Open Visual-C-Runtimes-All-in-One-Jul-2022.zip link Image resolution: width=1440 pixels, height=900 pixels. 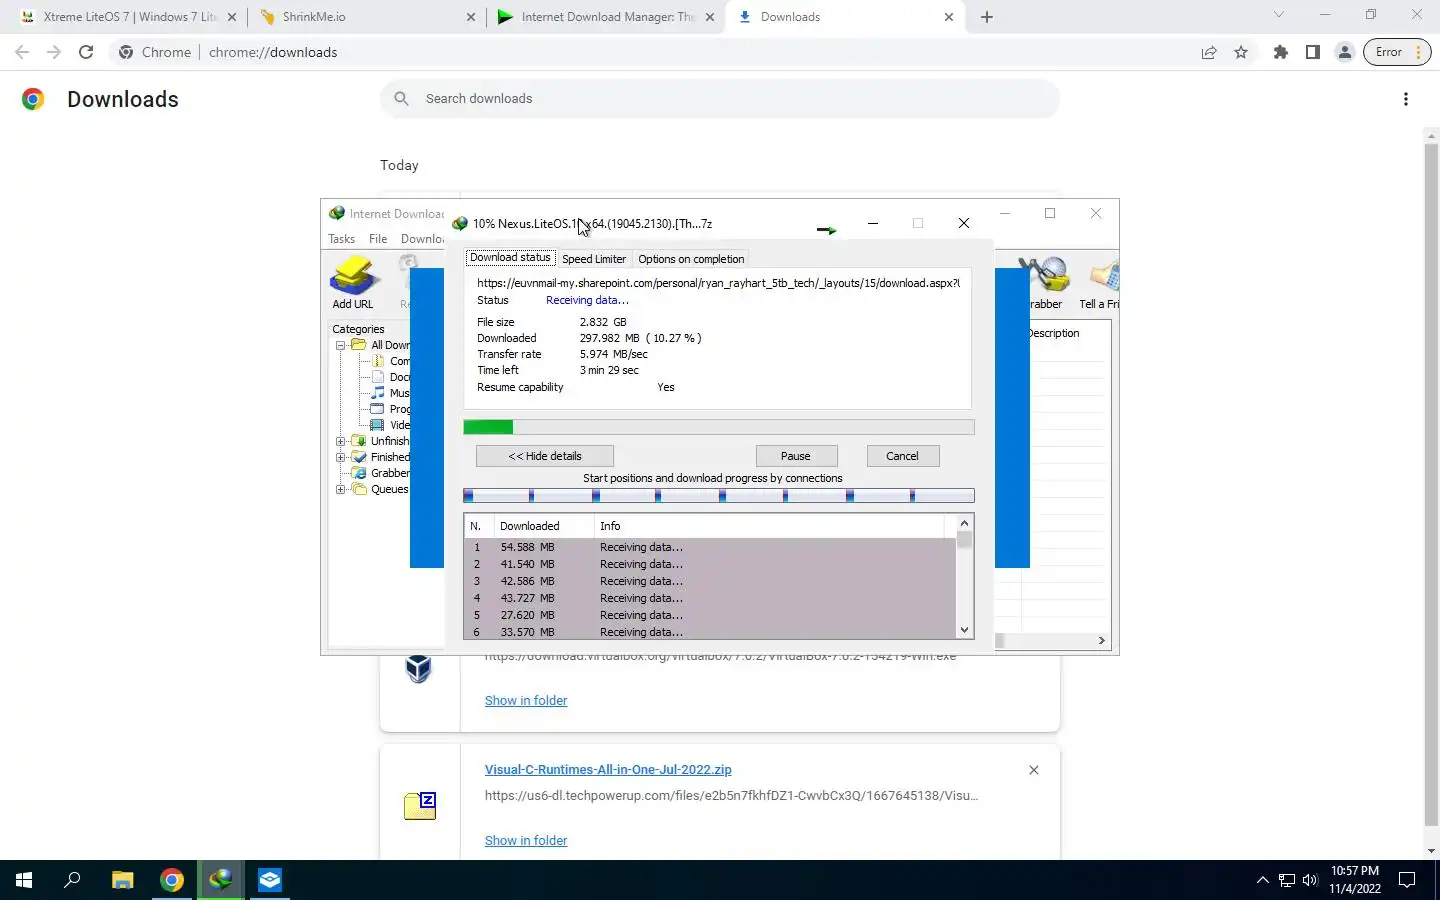point(608,770)
